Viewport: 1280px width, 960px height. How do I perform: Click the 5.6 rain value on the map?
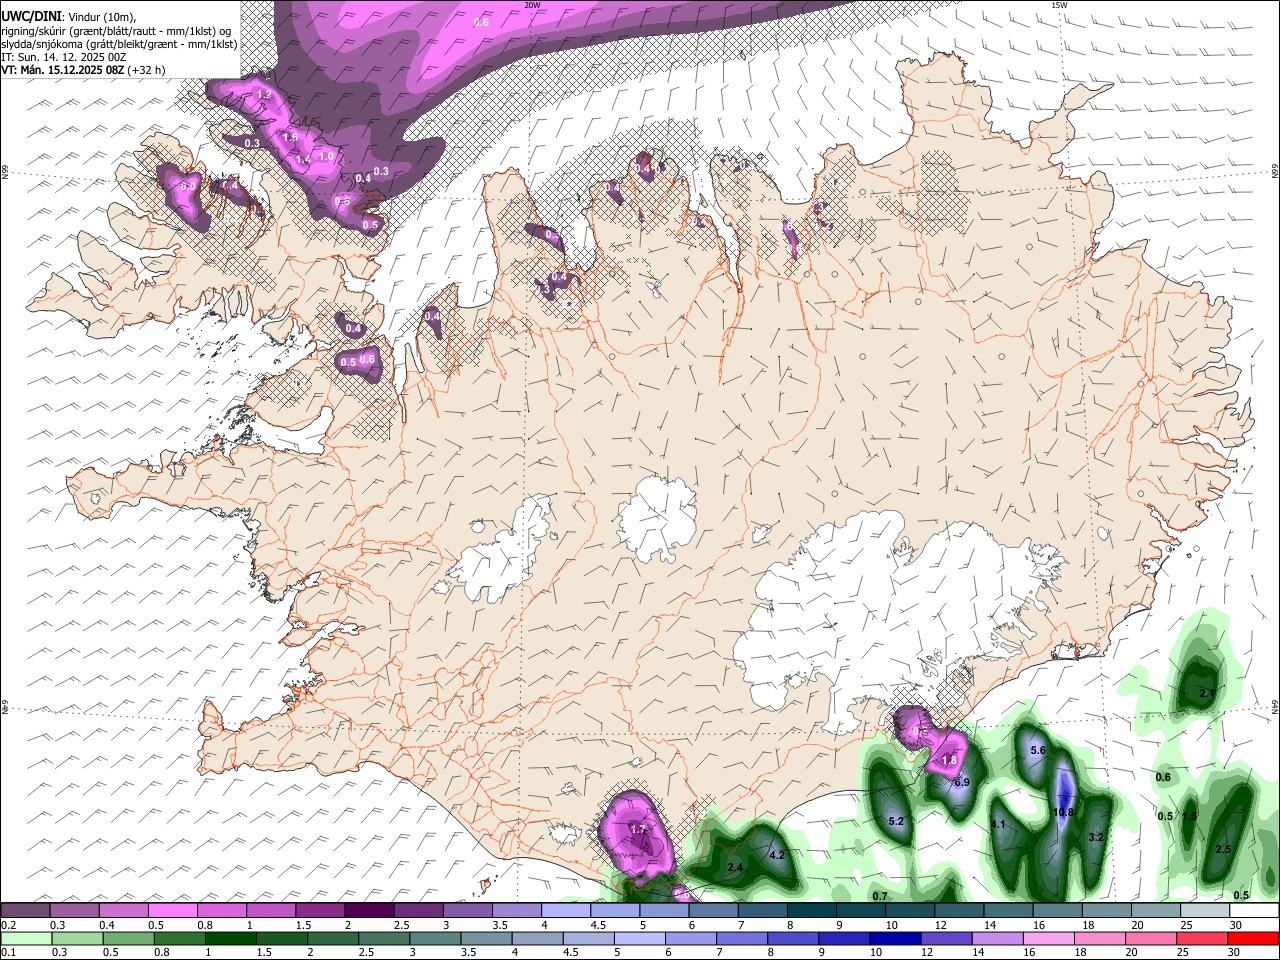click(1037, 750)
